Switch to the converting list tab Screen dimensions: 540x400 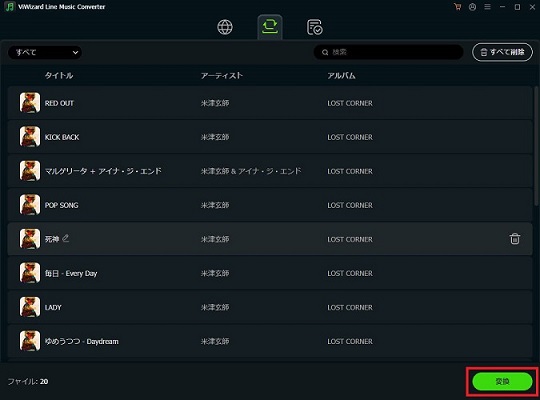270,27
